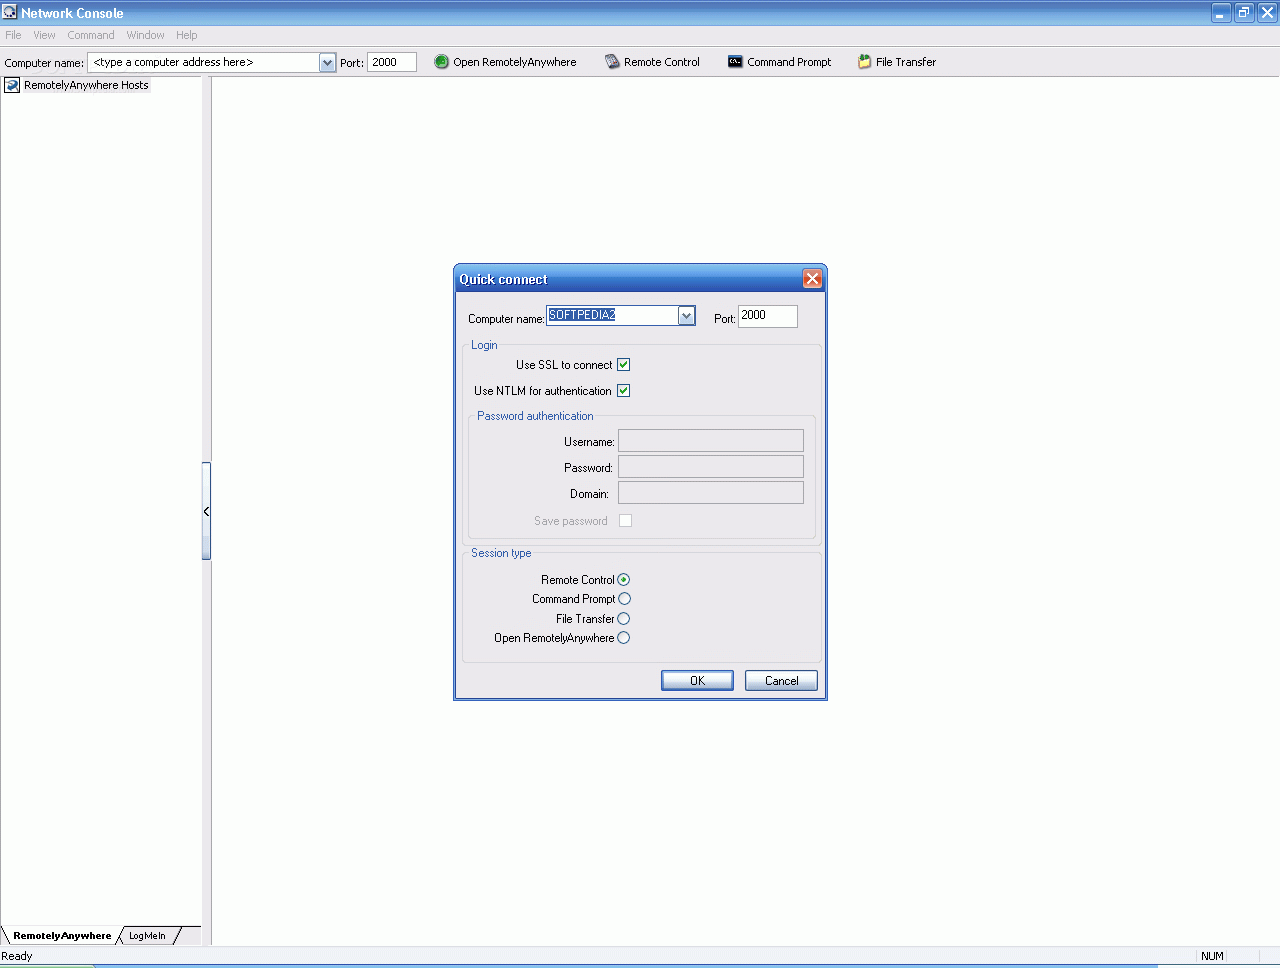Open the Quick connect computer name dropdown
The height and width of the screenshot is (968, 1280).
point(686,316)
